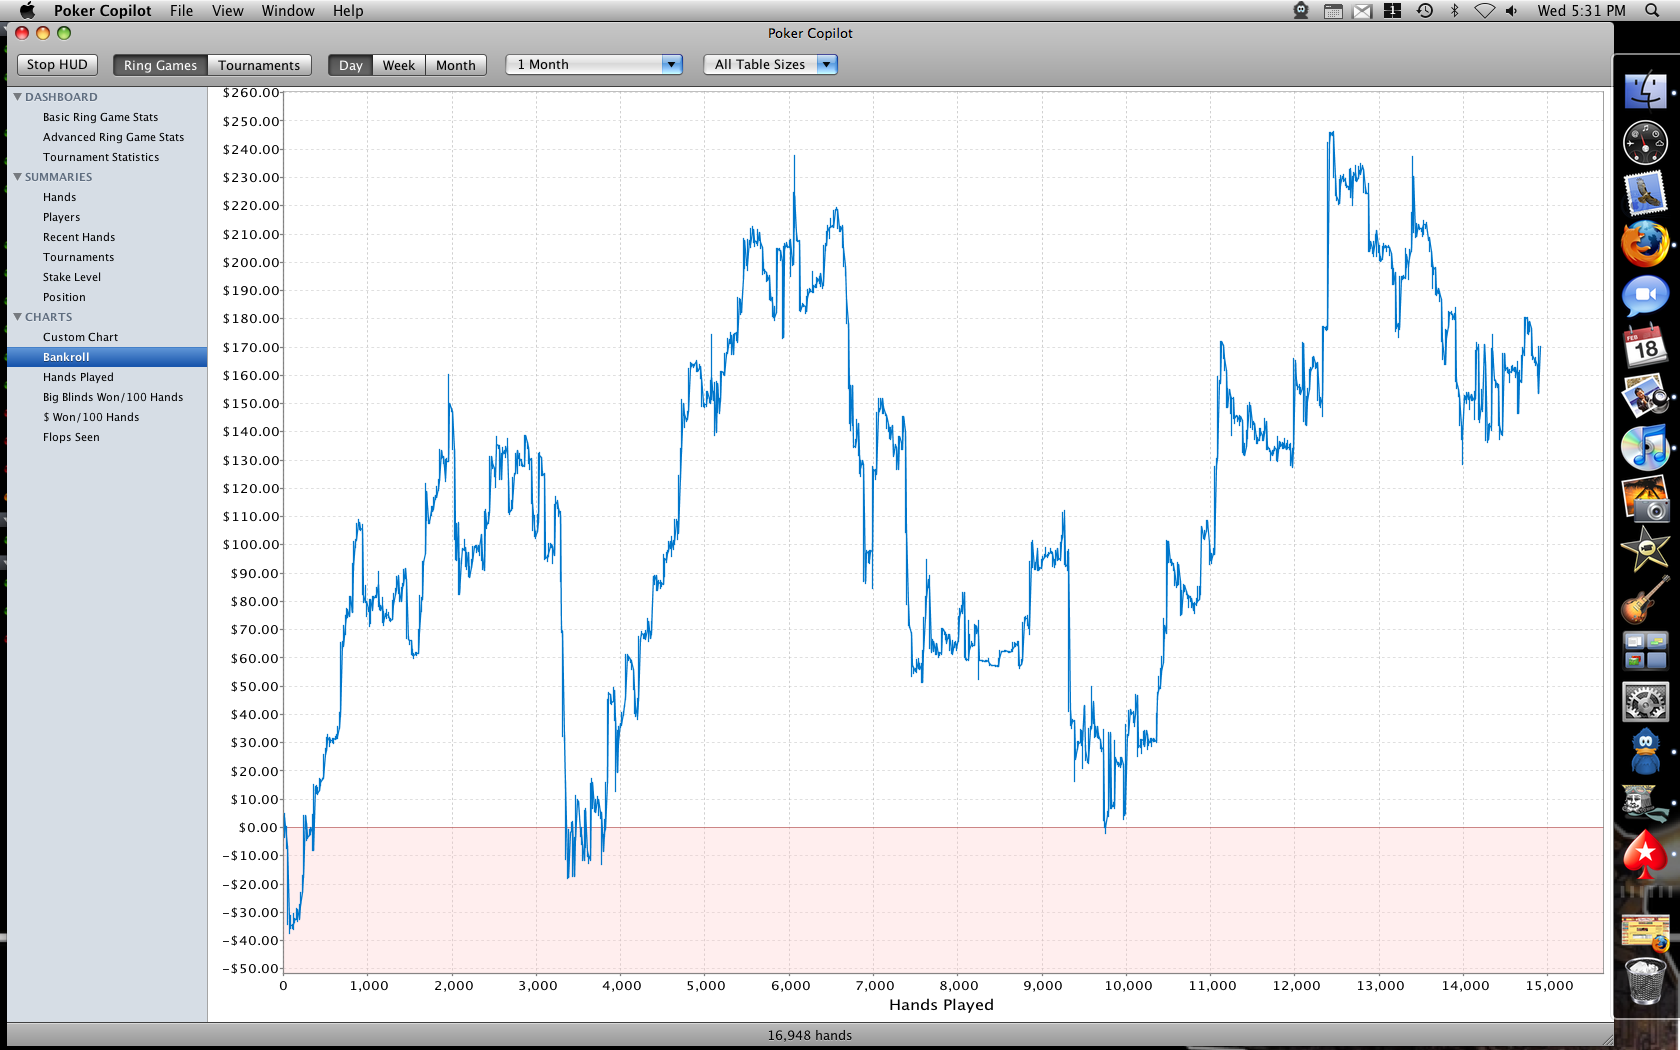Open Basic Ring Game Stats
Screen dimensions: 1680x1050
[x=100, y=117]
